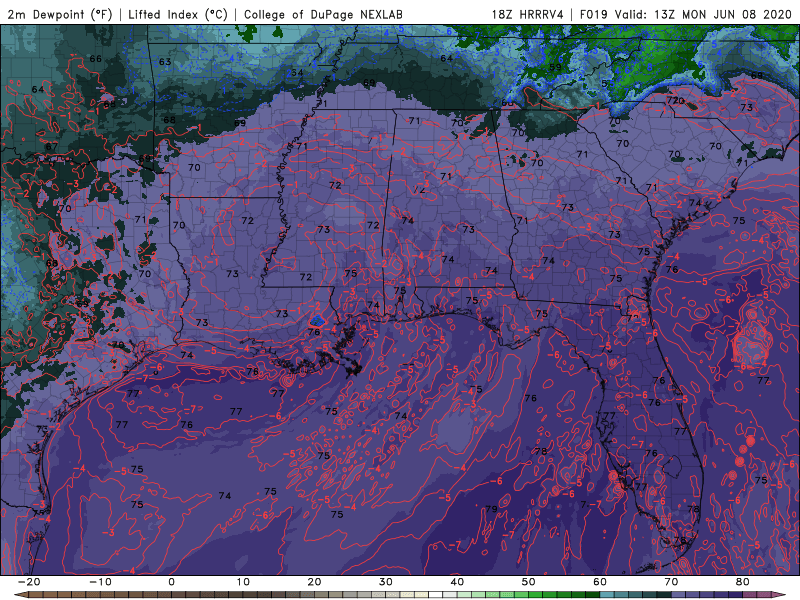The image size is (800, 600).
Task: Select the "0" colorbar label
Action: [171, 582]
